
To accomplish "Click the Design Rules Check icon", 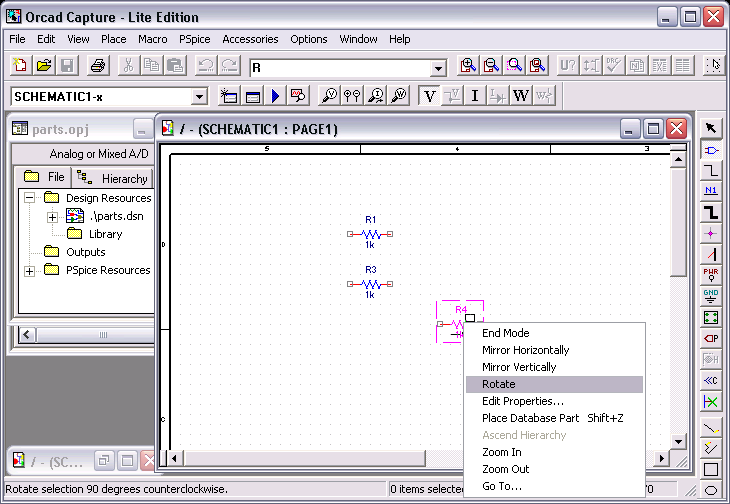I will coord(614,66).
